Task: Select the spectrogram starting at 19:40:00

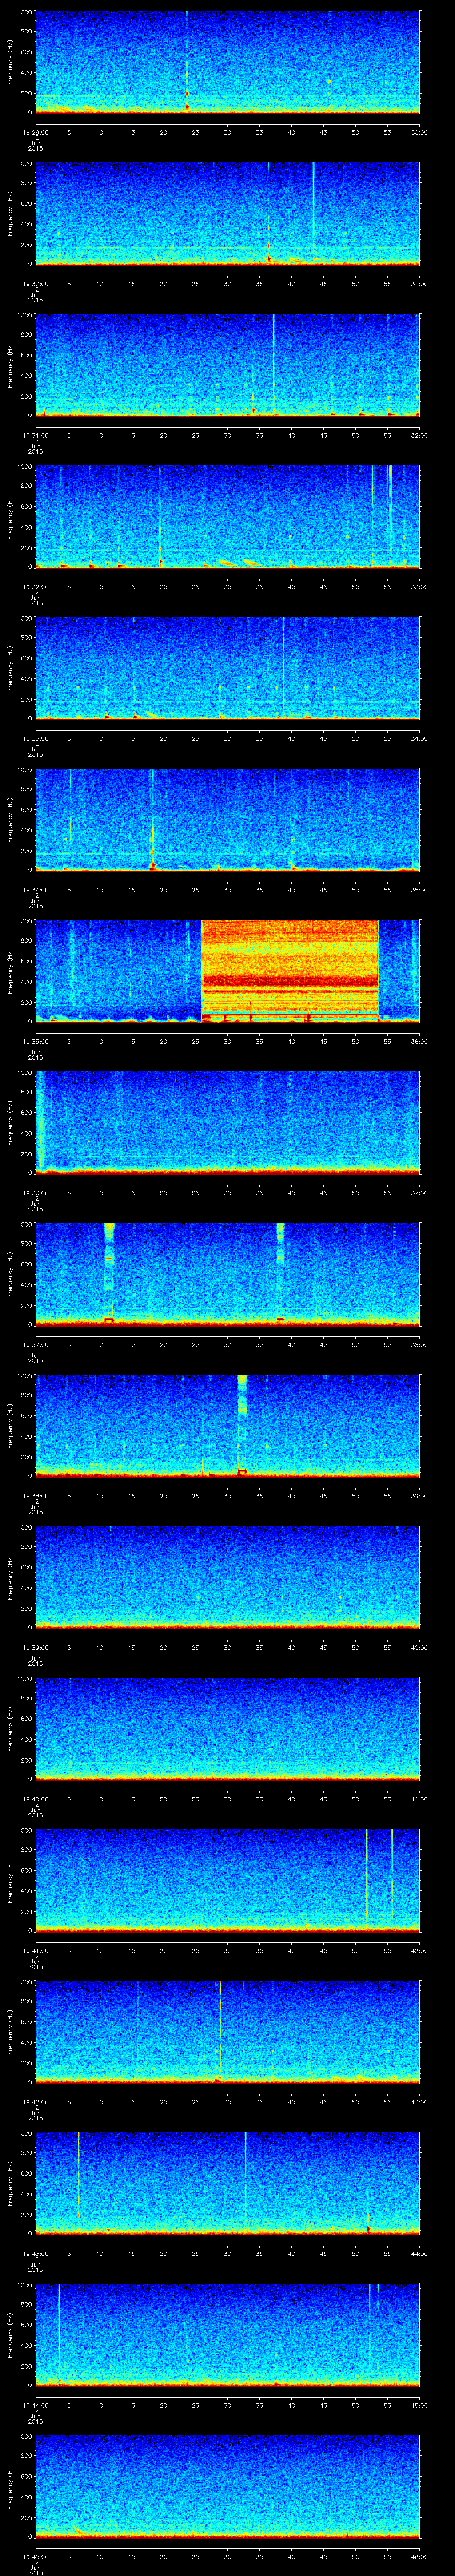Action: click(228, 1728)
